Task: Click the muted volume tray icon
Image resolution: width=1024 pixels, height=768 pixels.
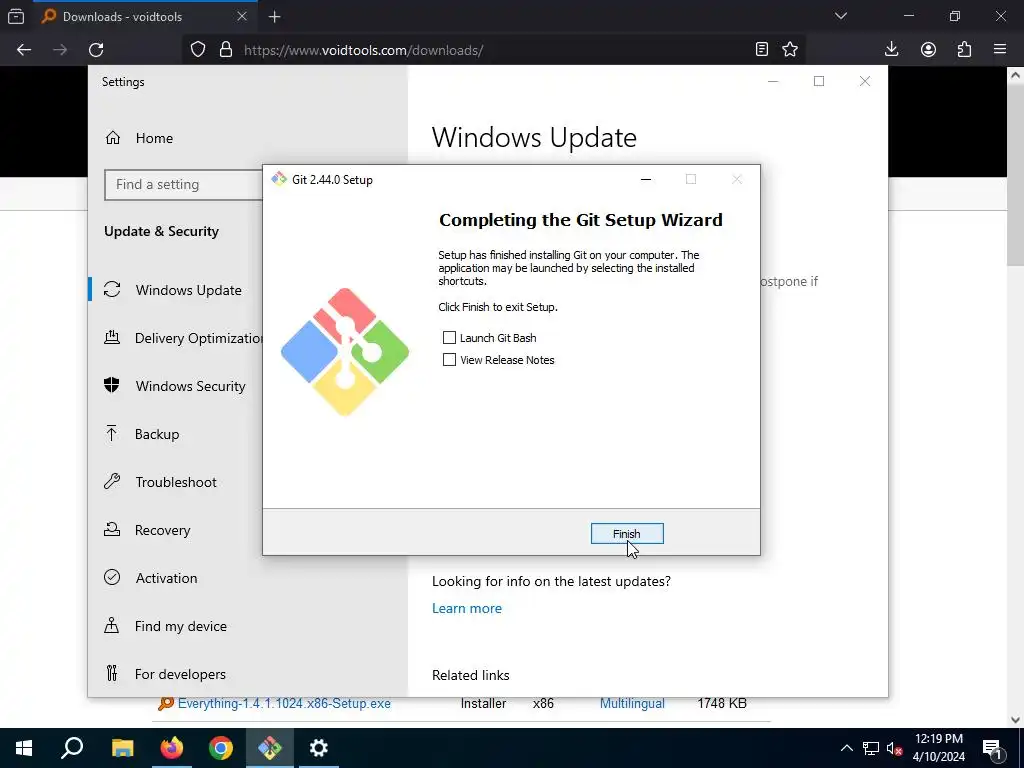Action: (x=894, y=748)
